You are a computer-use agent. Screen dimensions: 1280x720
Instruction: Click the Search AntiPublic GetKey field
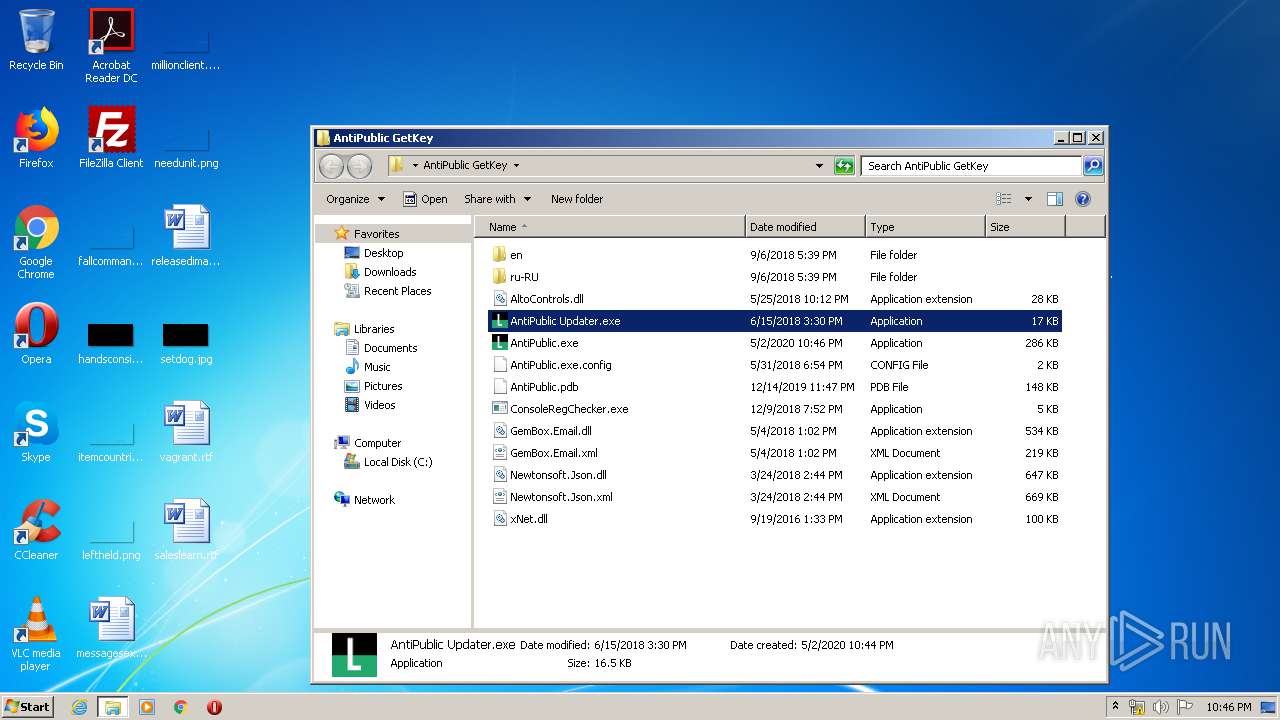tap(971, 166)
